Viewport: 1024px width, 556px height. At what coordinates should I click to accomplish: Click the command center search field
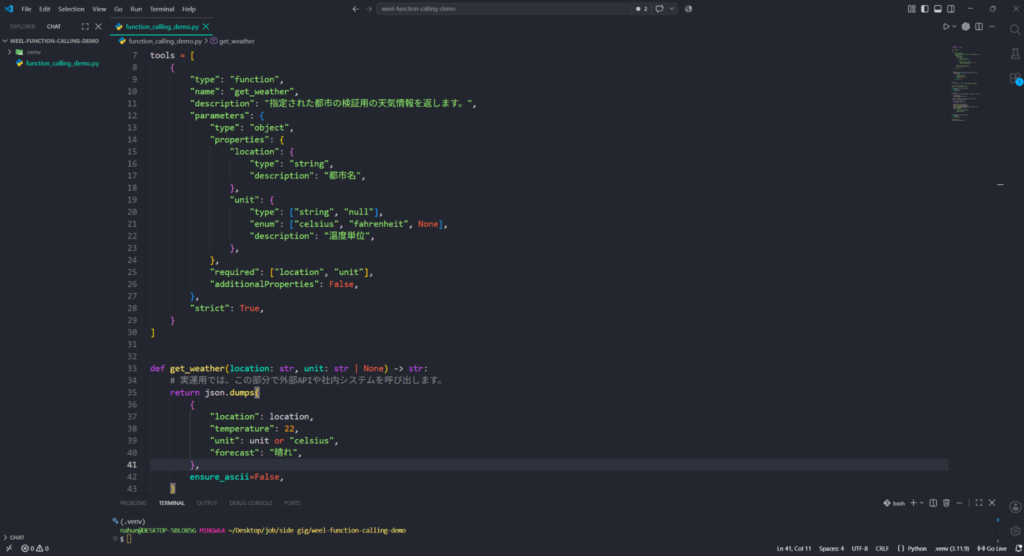pos(504,9)
